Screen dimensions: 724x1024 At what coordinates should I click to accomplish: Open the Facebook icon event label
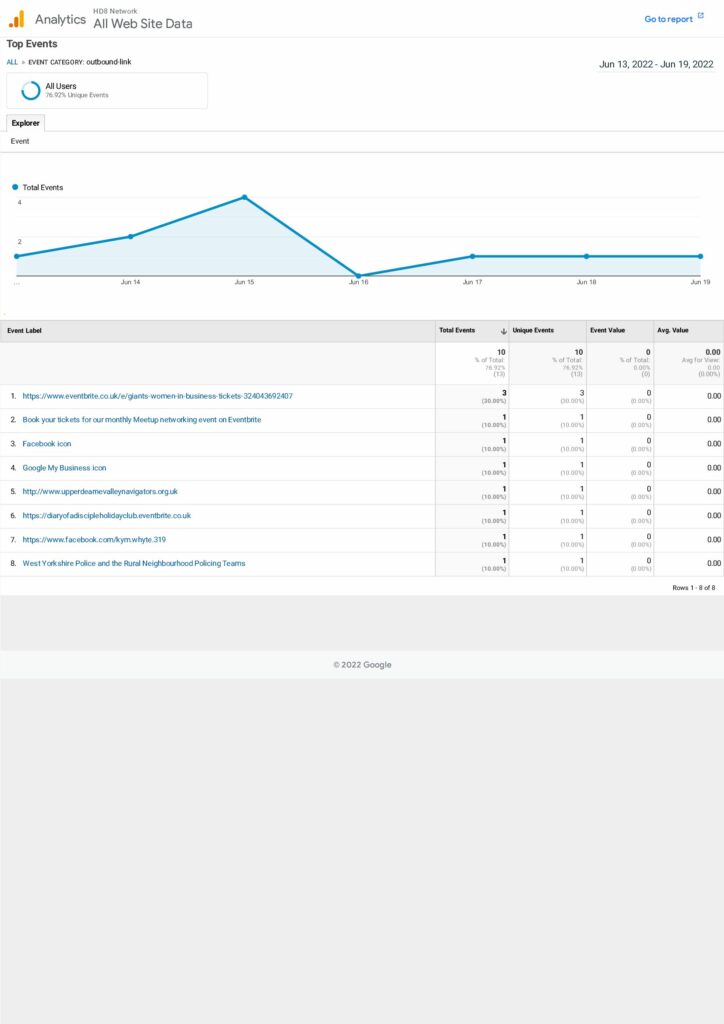[x=47, y=444]
